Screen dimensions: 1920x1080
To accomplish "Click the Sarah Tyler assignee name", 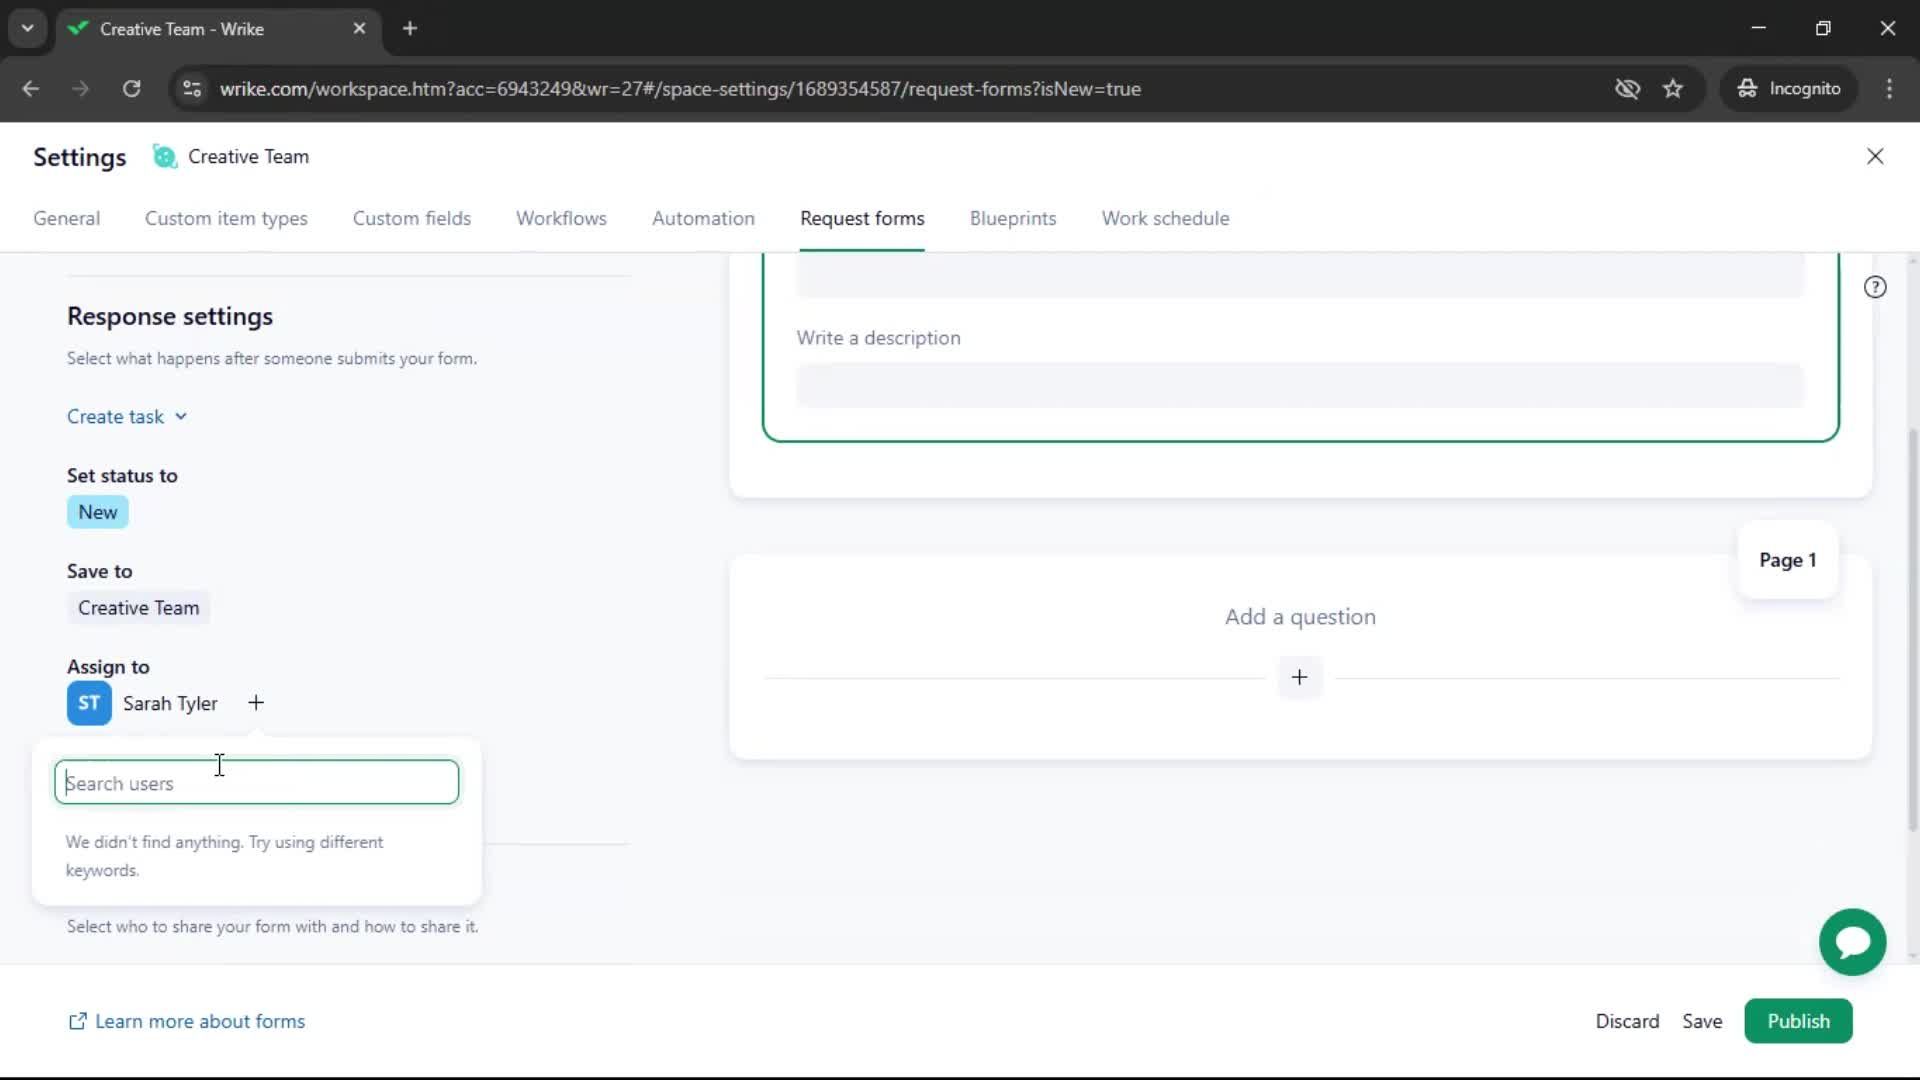I will click(x=170, y=703).
